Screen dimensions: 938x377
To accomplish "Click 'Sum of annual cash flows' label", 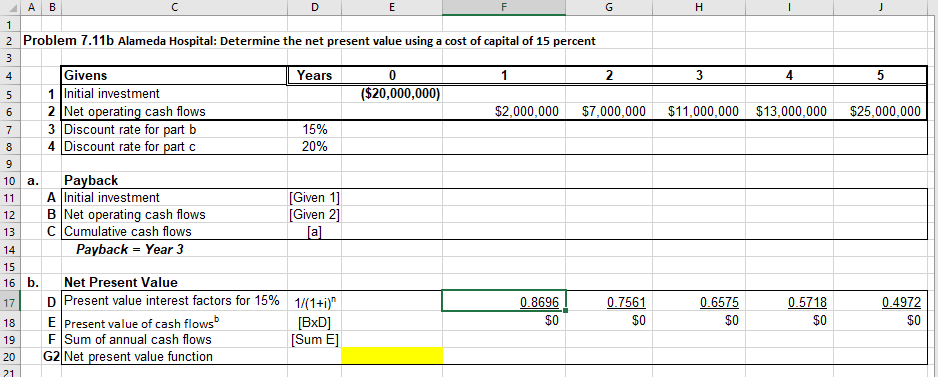I will pos(138,340).
